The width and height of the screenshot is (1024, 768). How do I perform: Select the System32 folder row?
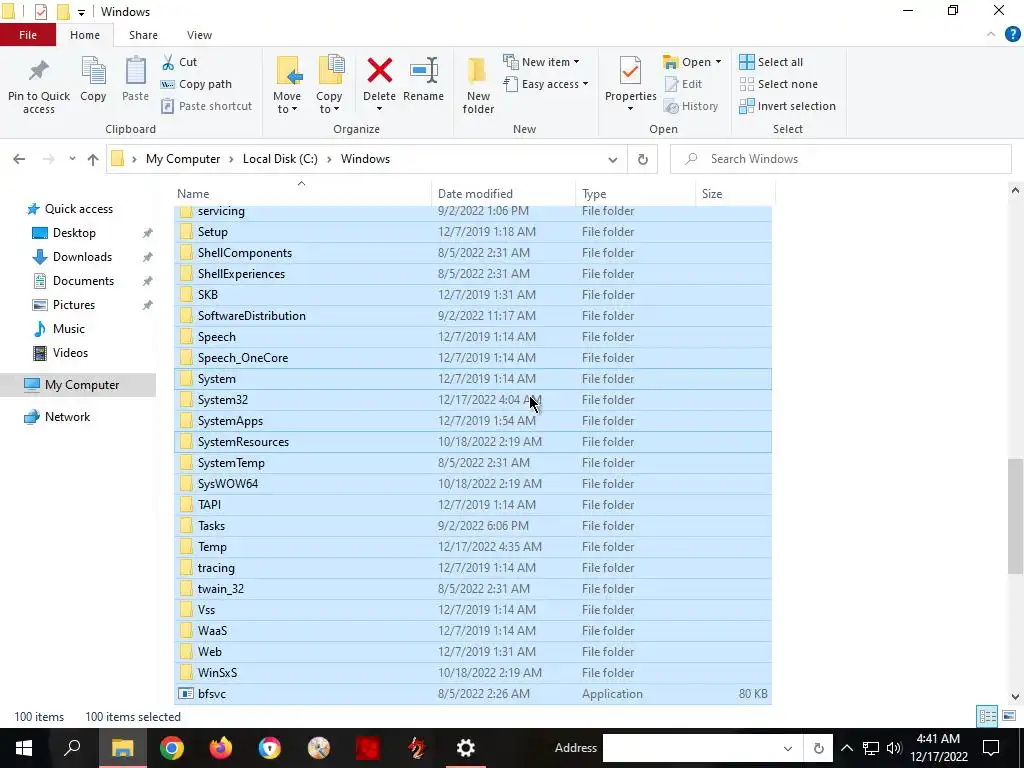[473, 400]
